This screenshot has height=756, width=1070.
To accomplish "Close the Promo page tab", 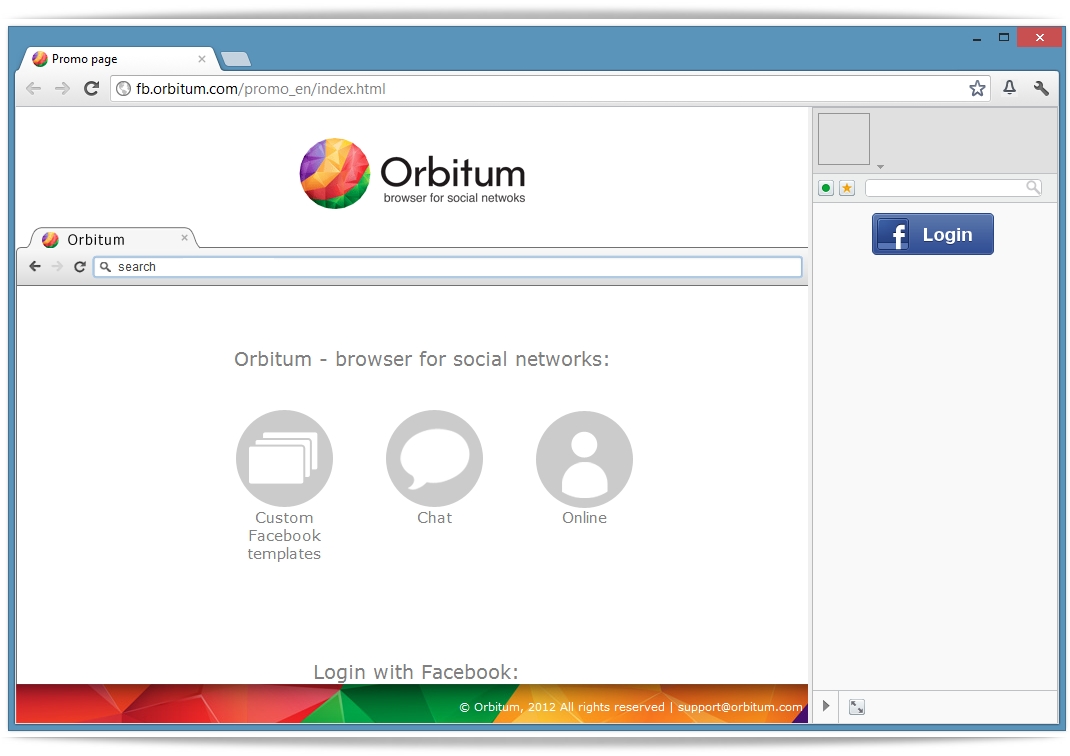I will pyautogui.click(x=202, y=59).
